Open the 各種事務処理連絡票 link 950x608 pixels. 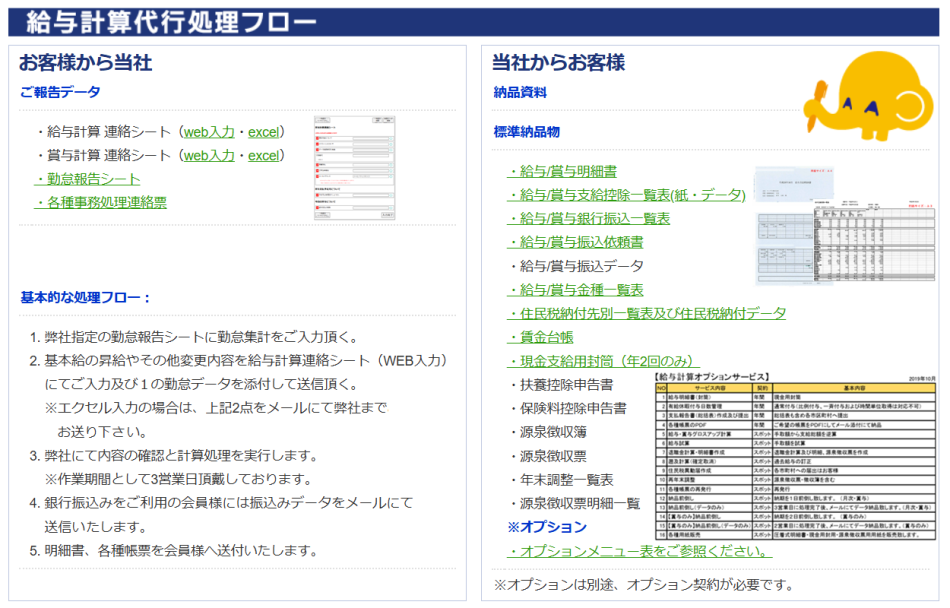(100, 202)
